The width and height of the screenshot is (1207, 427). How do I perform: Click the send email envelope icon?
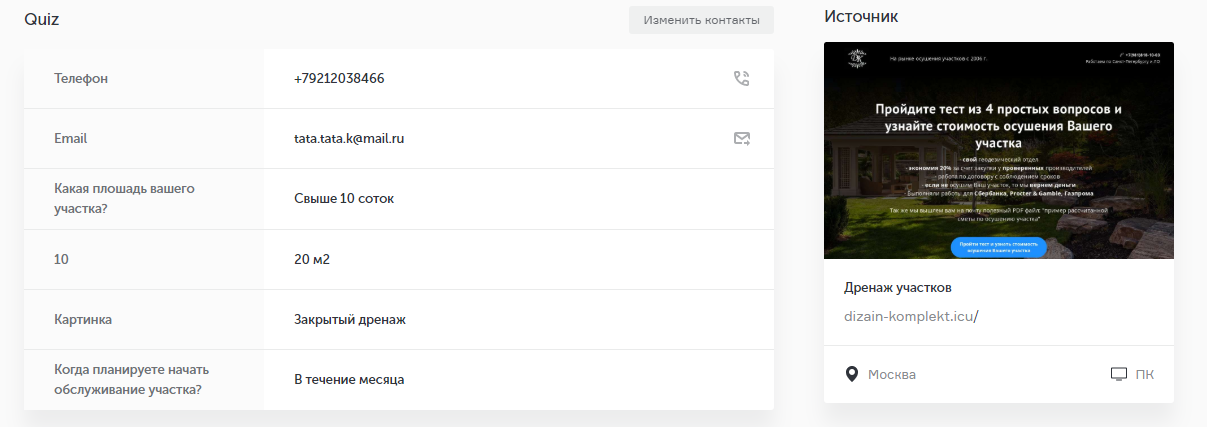[742, 139]
